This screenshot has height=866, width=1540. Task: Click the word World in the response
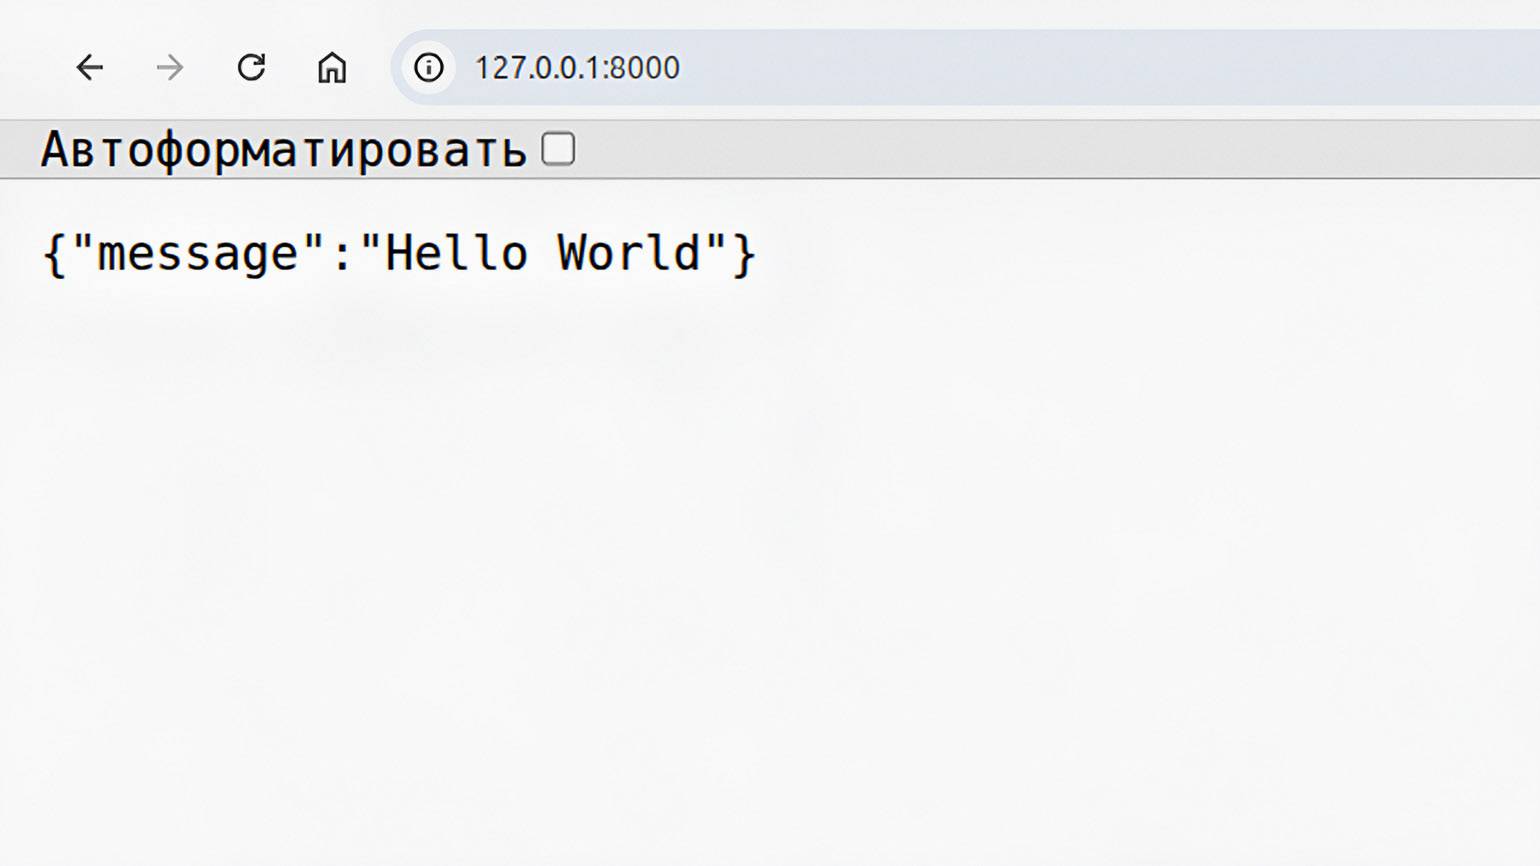(630, 253)
